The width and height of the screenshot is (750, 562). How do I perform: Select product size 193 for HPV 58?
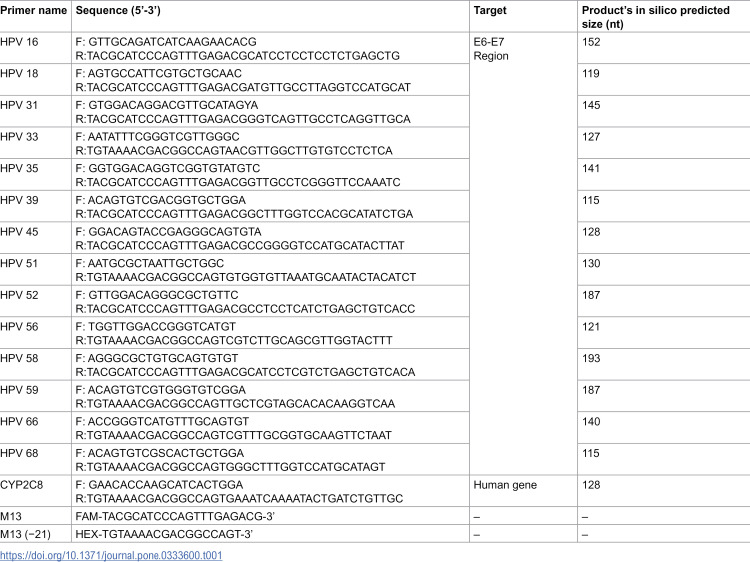(x=591, y=359)
